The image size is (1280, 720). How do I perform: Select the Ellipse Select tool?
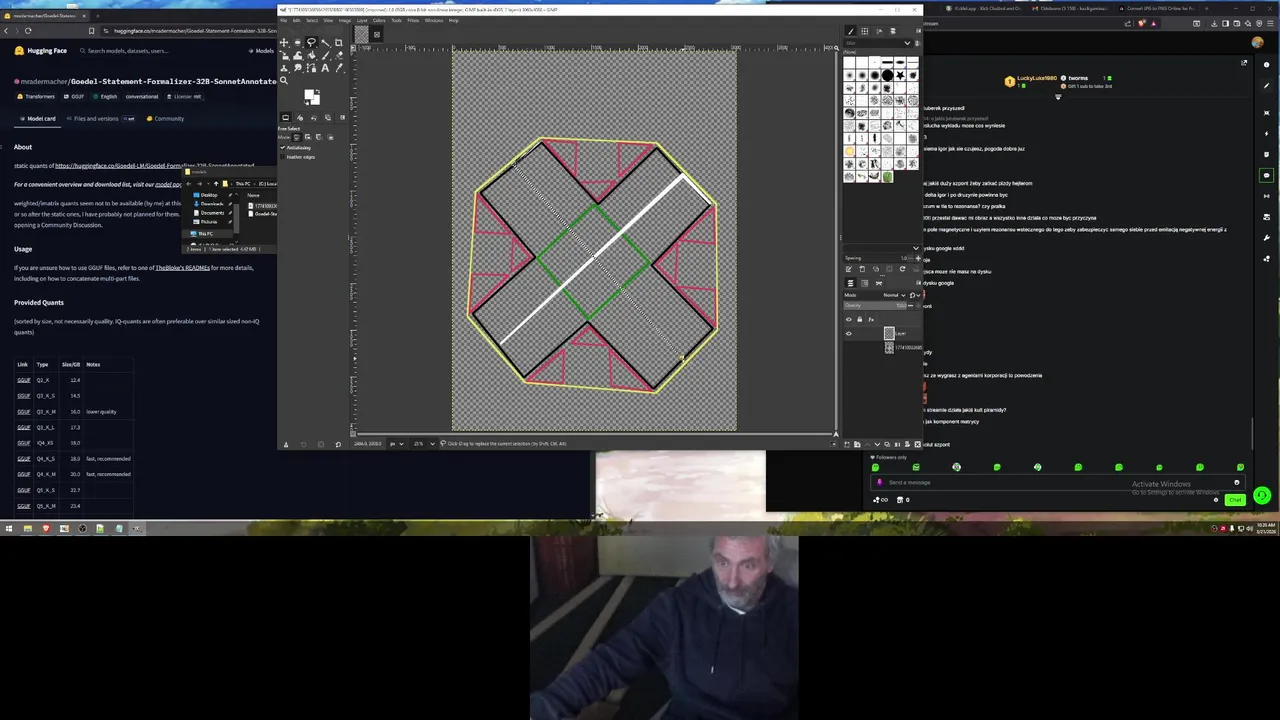[297, 43]
